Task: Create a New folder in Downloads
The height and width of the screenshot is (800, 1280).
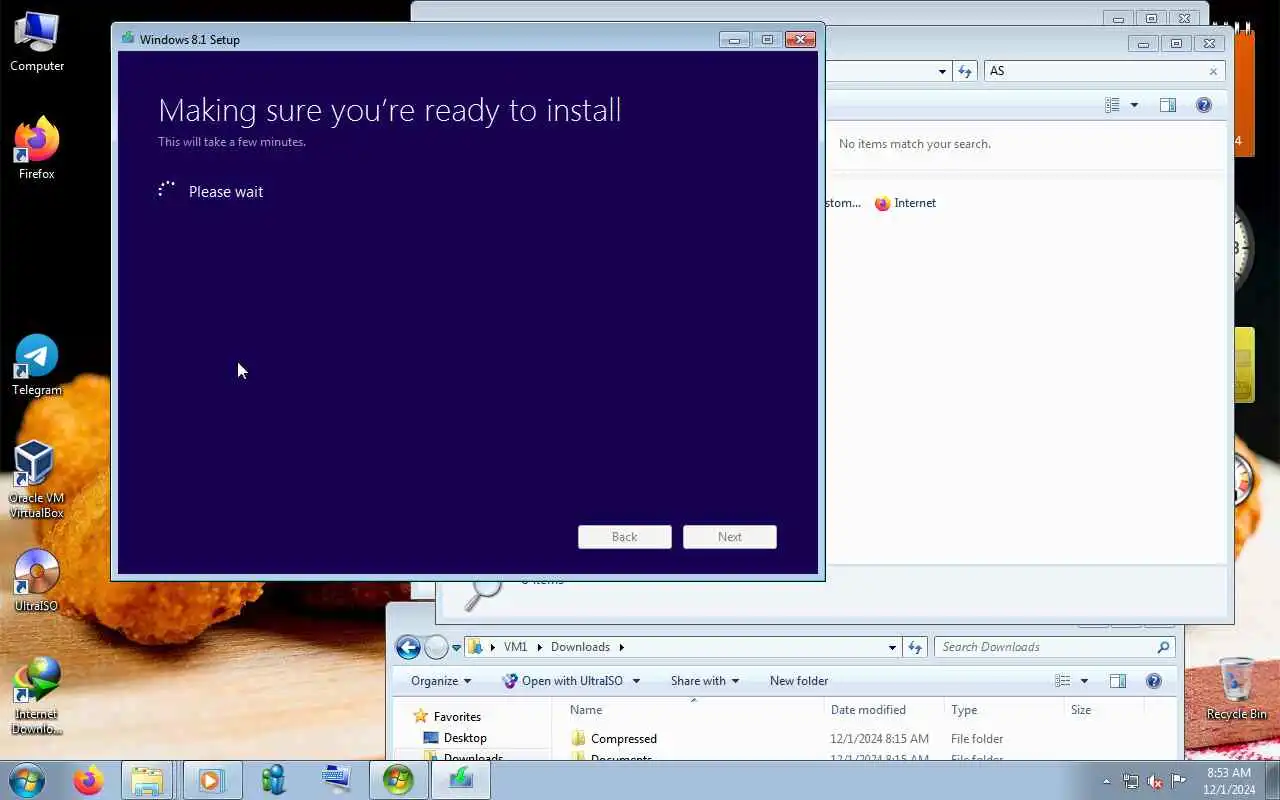Action: pyautogui.click(x=799, y=681)
